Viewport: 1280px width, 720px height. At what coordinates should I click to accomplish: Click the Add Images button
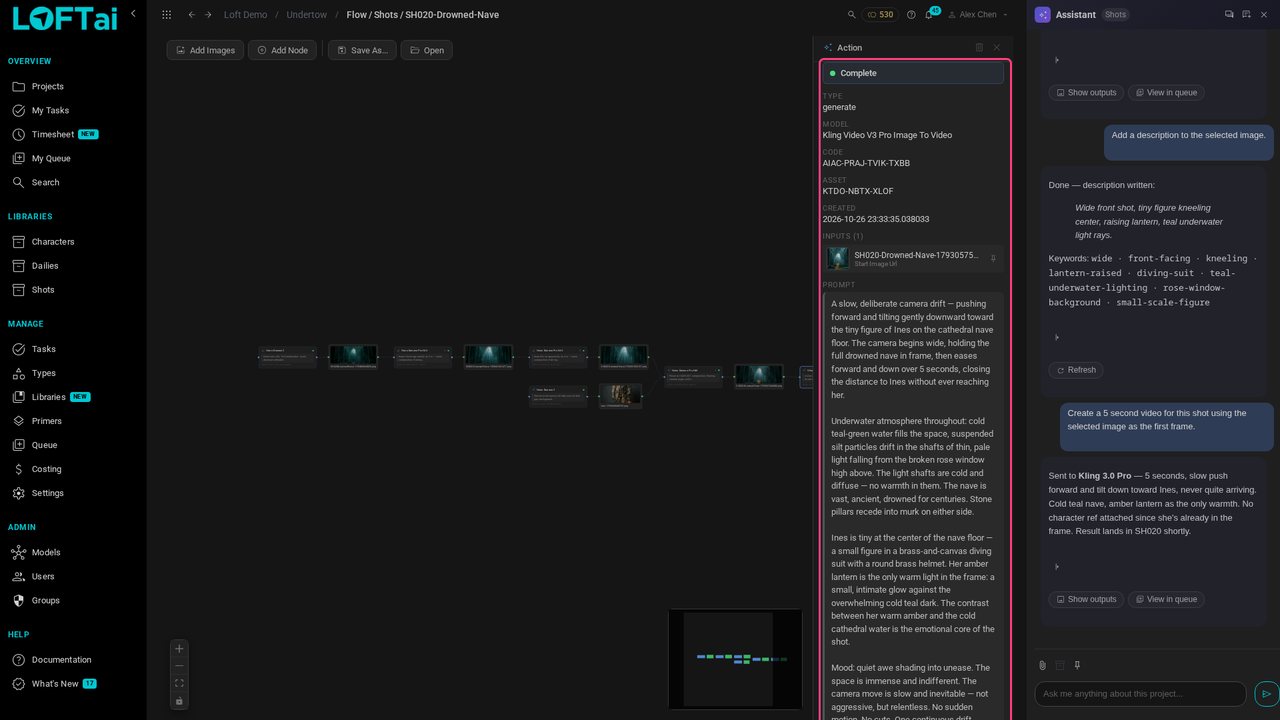205,50
